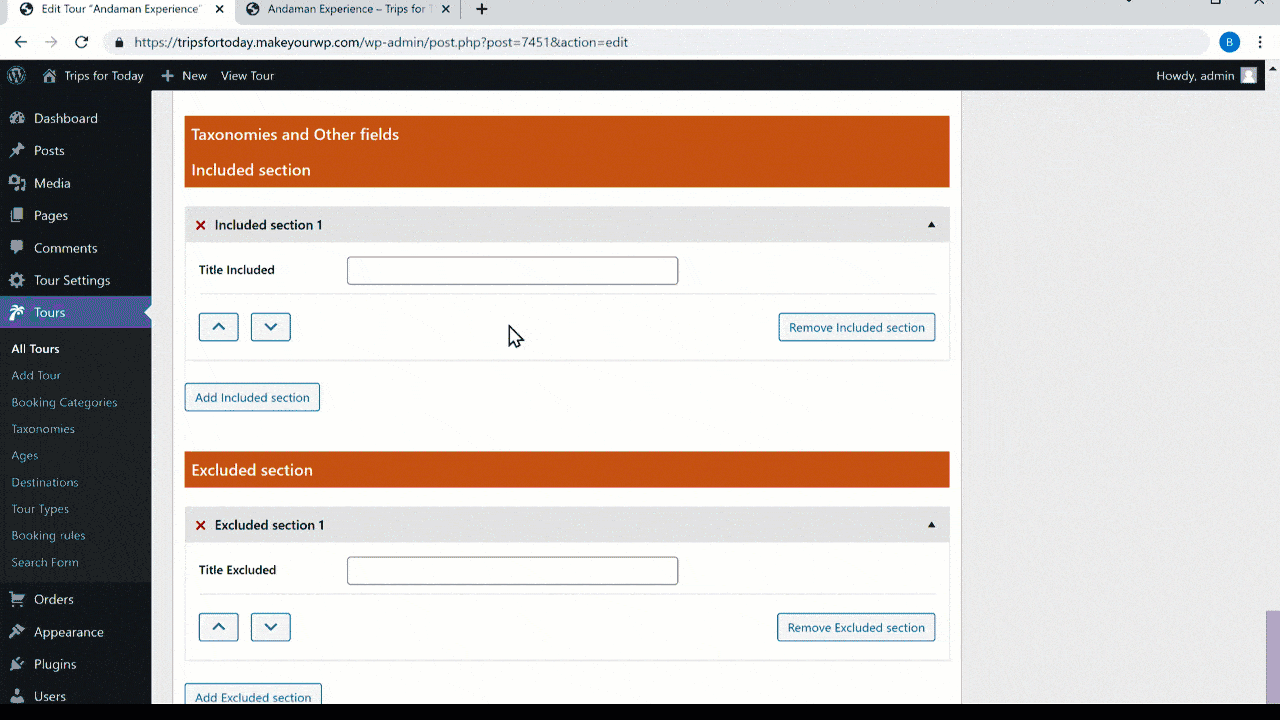Viewport: 1280px width, 720px height.
Task: Collapse Excluded section 1 panel
Action: (x=931, y=524)
